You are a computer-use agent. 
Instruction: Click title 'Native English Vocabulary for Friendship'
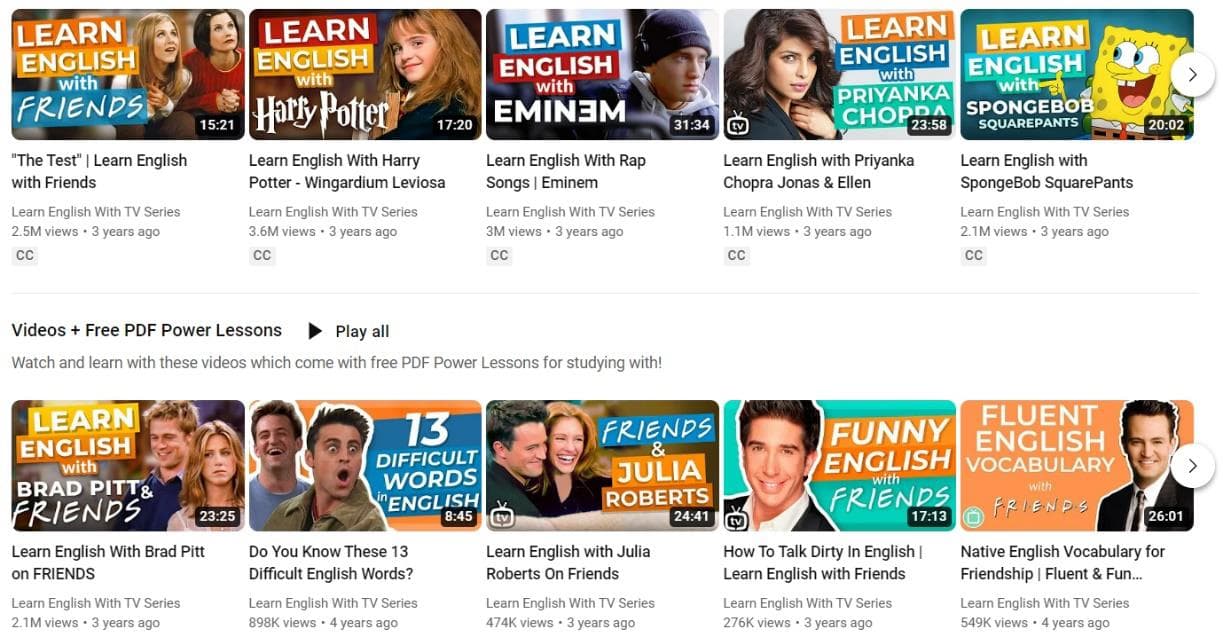[x=1063, y=562]
